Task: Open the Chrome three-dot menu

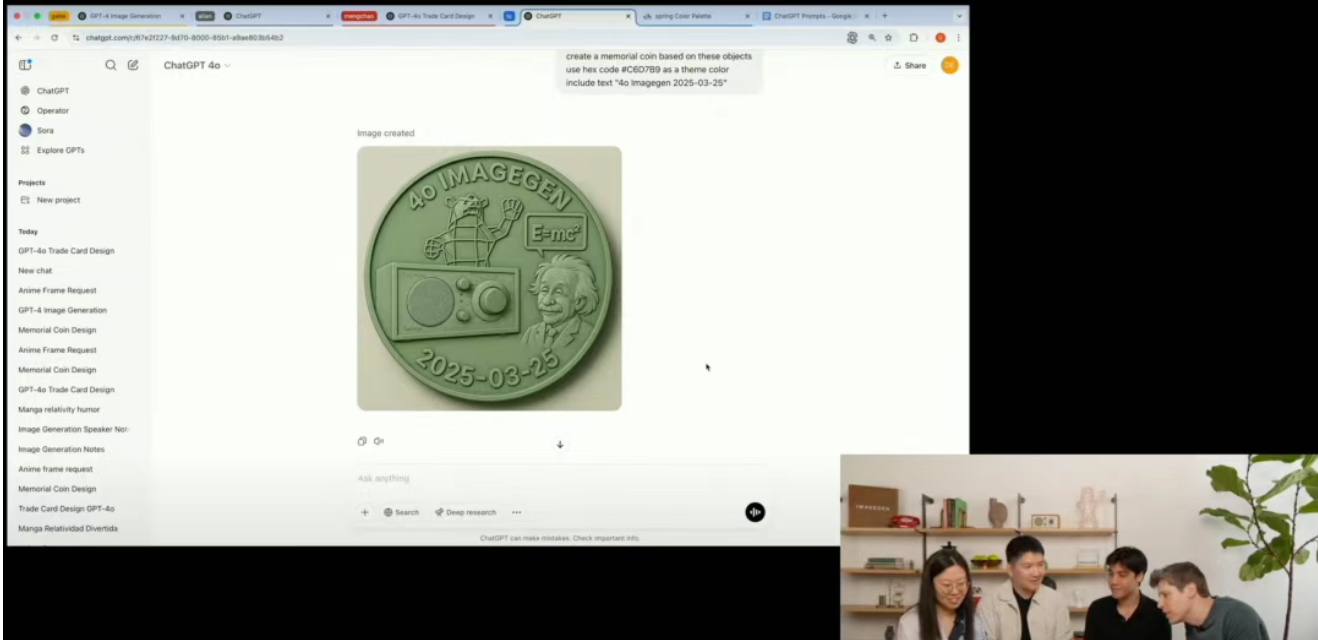Action: 958,37
